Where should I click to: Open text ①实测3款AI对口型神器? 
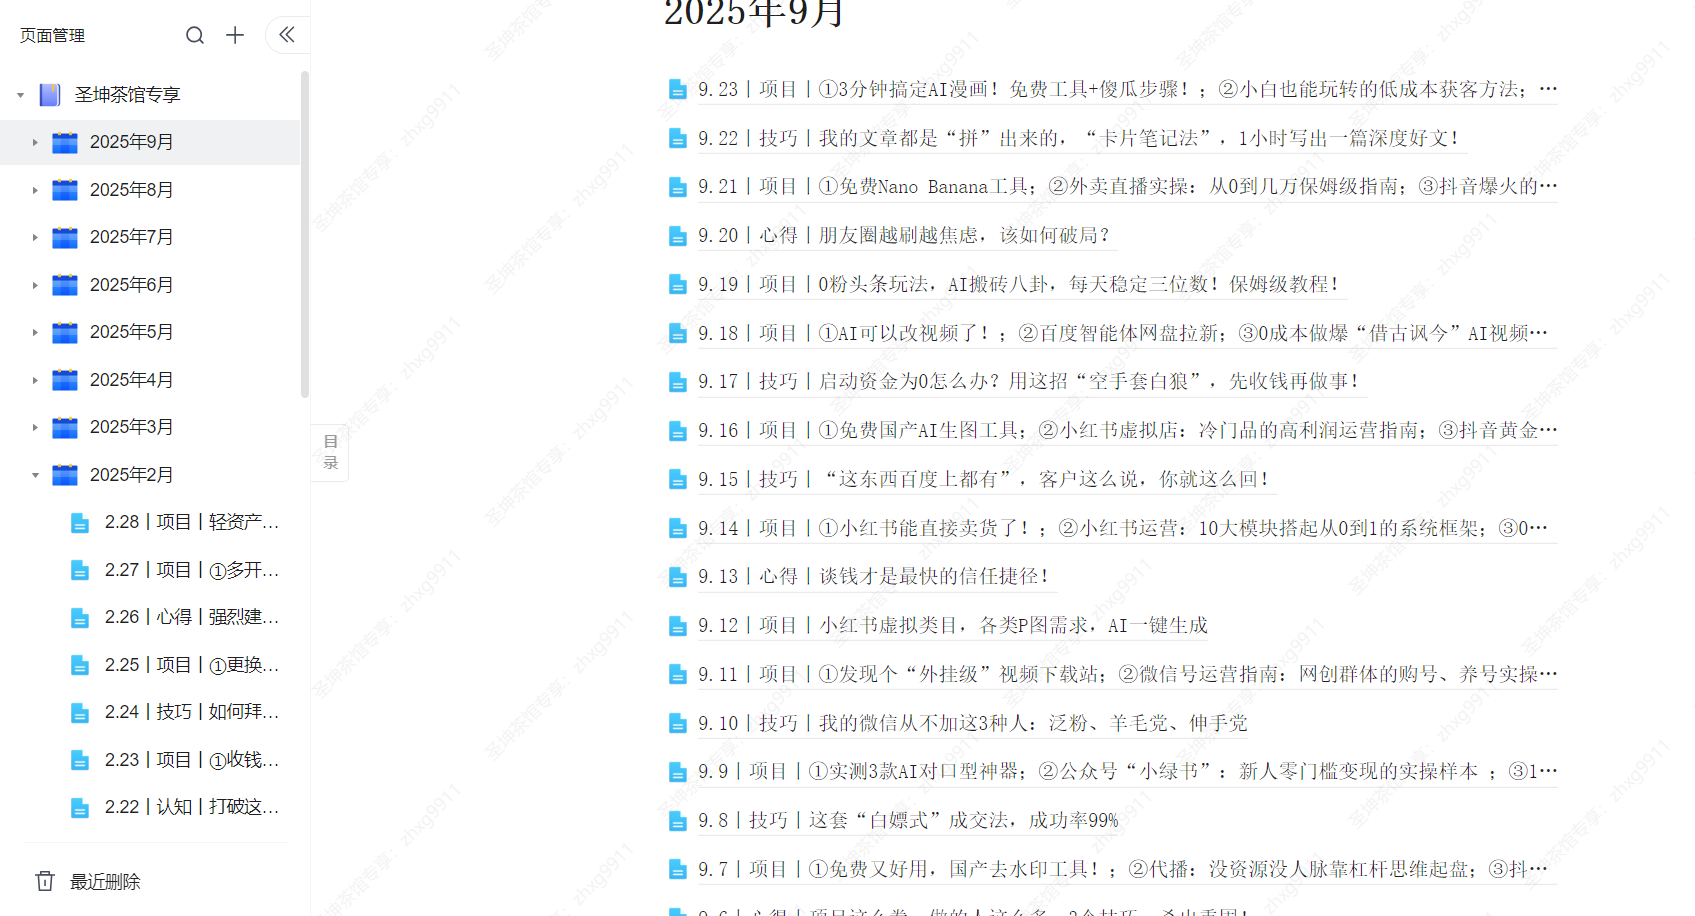coord(918,771)
